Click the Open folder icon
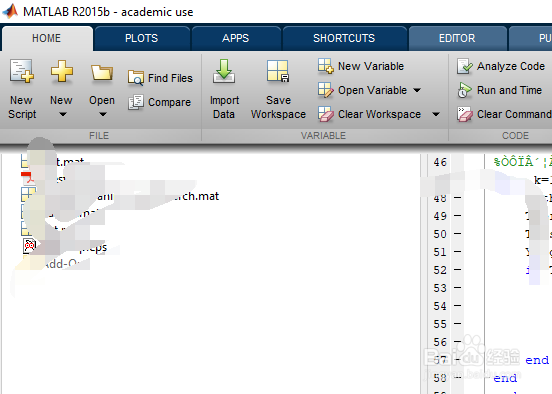 pos(102,73)
